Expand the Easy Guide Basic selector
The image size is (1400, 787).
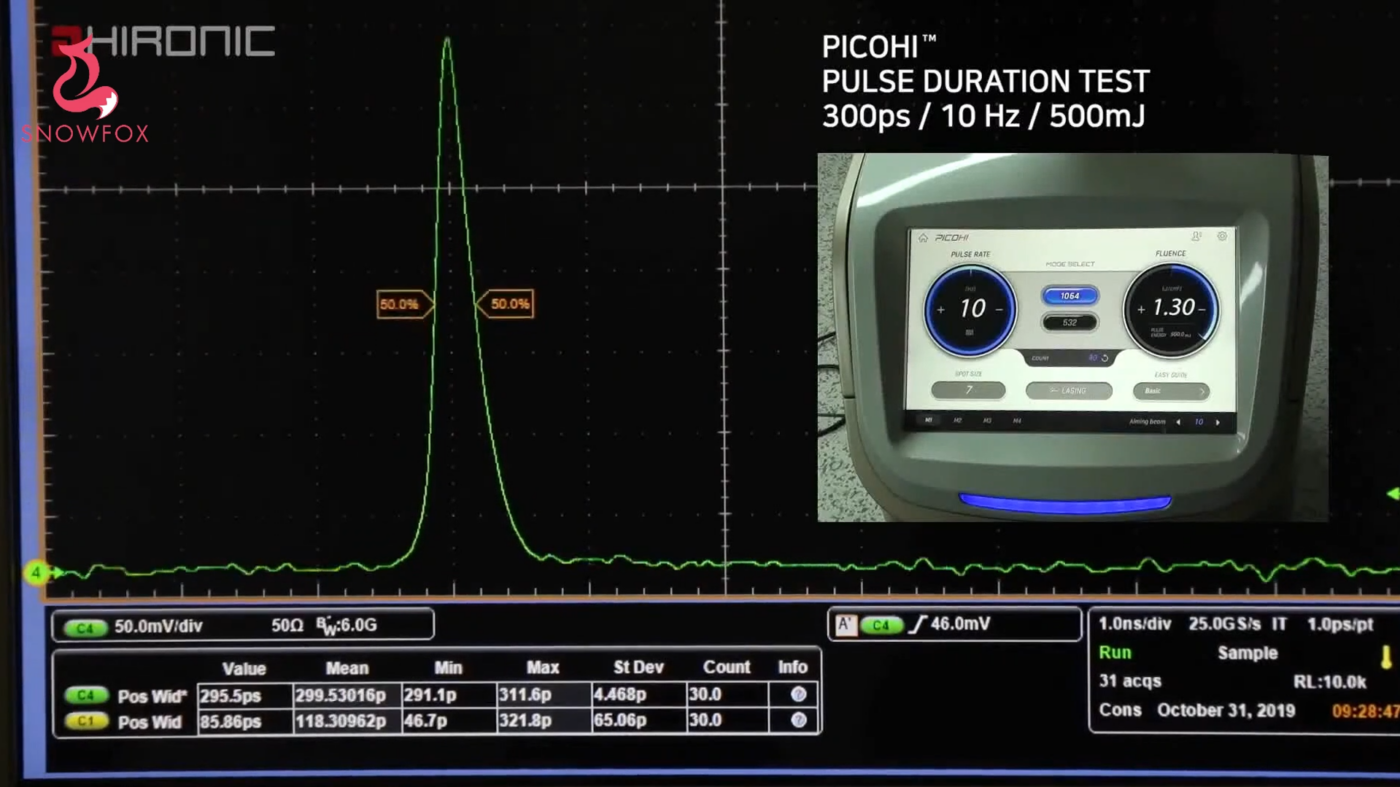tap(1171, 391)
